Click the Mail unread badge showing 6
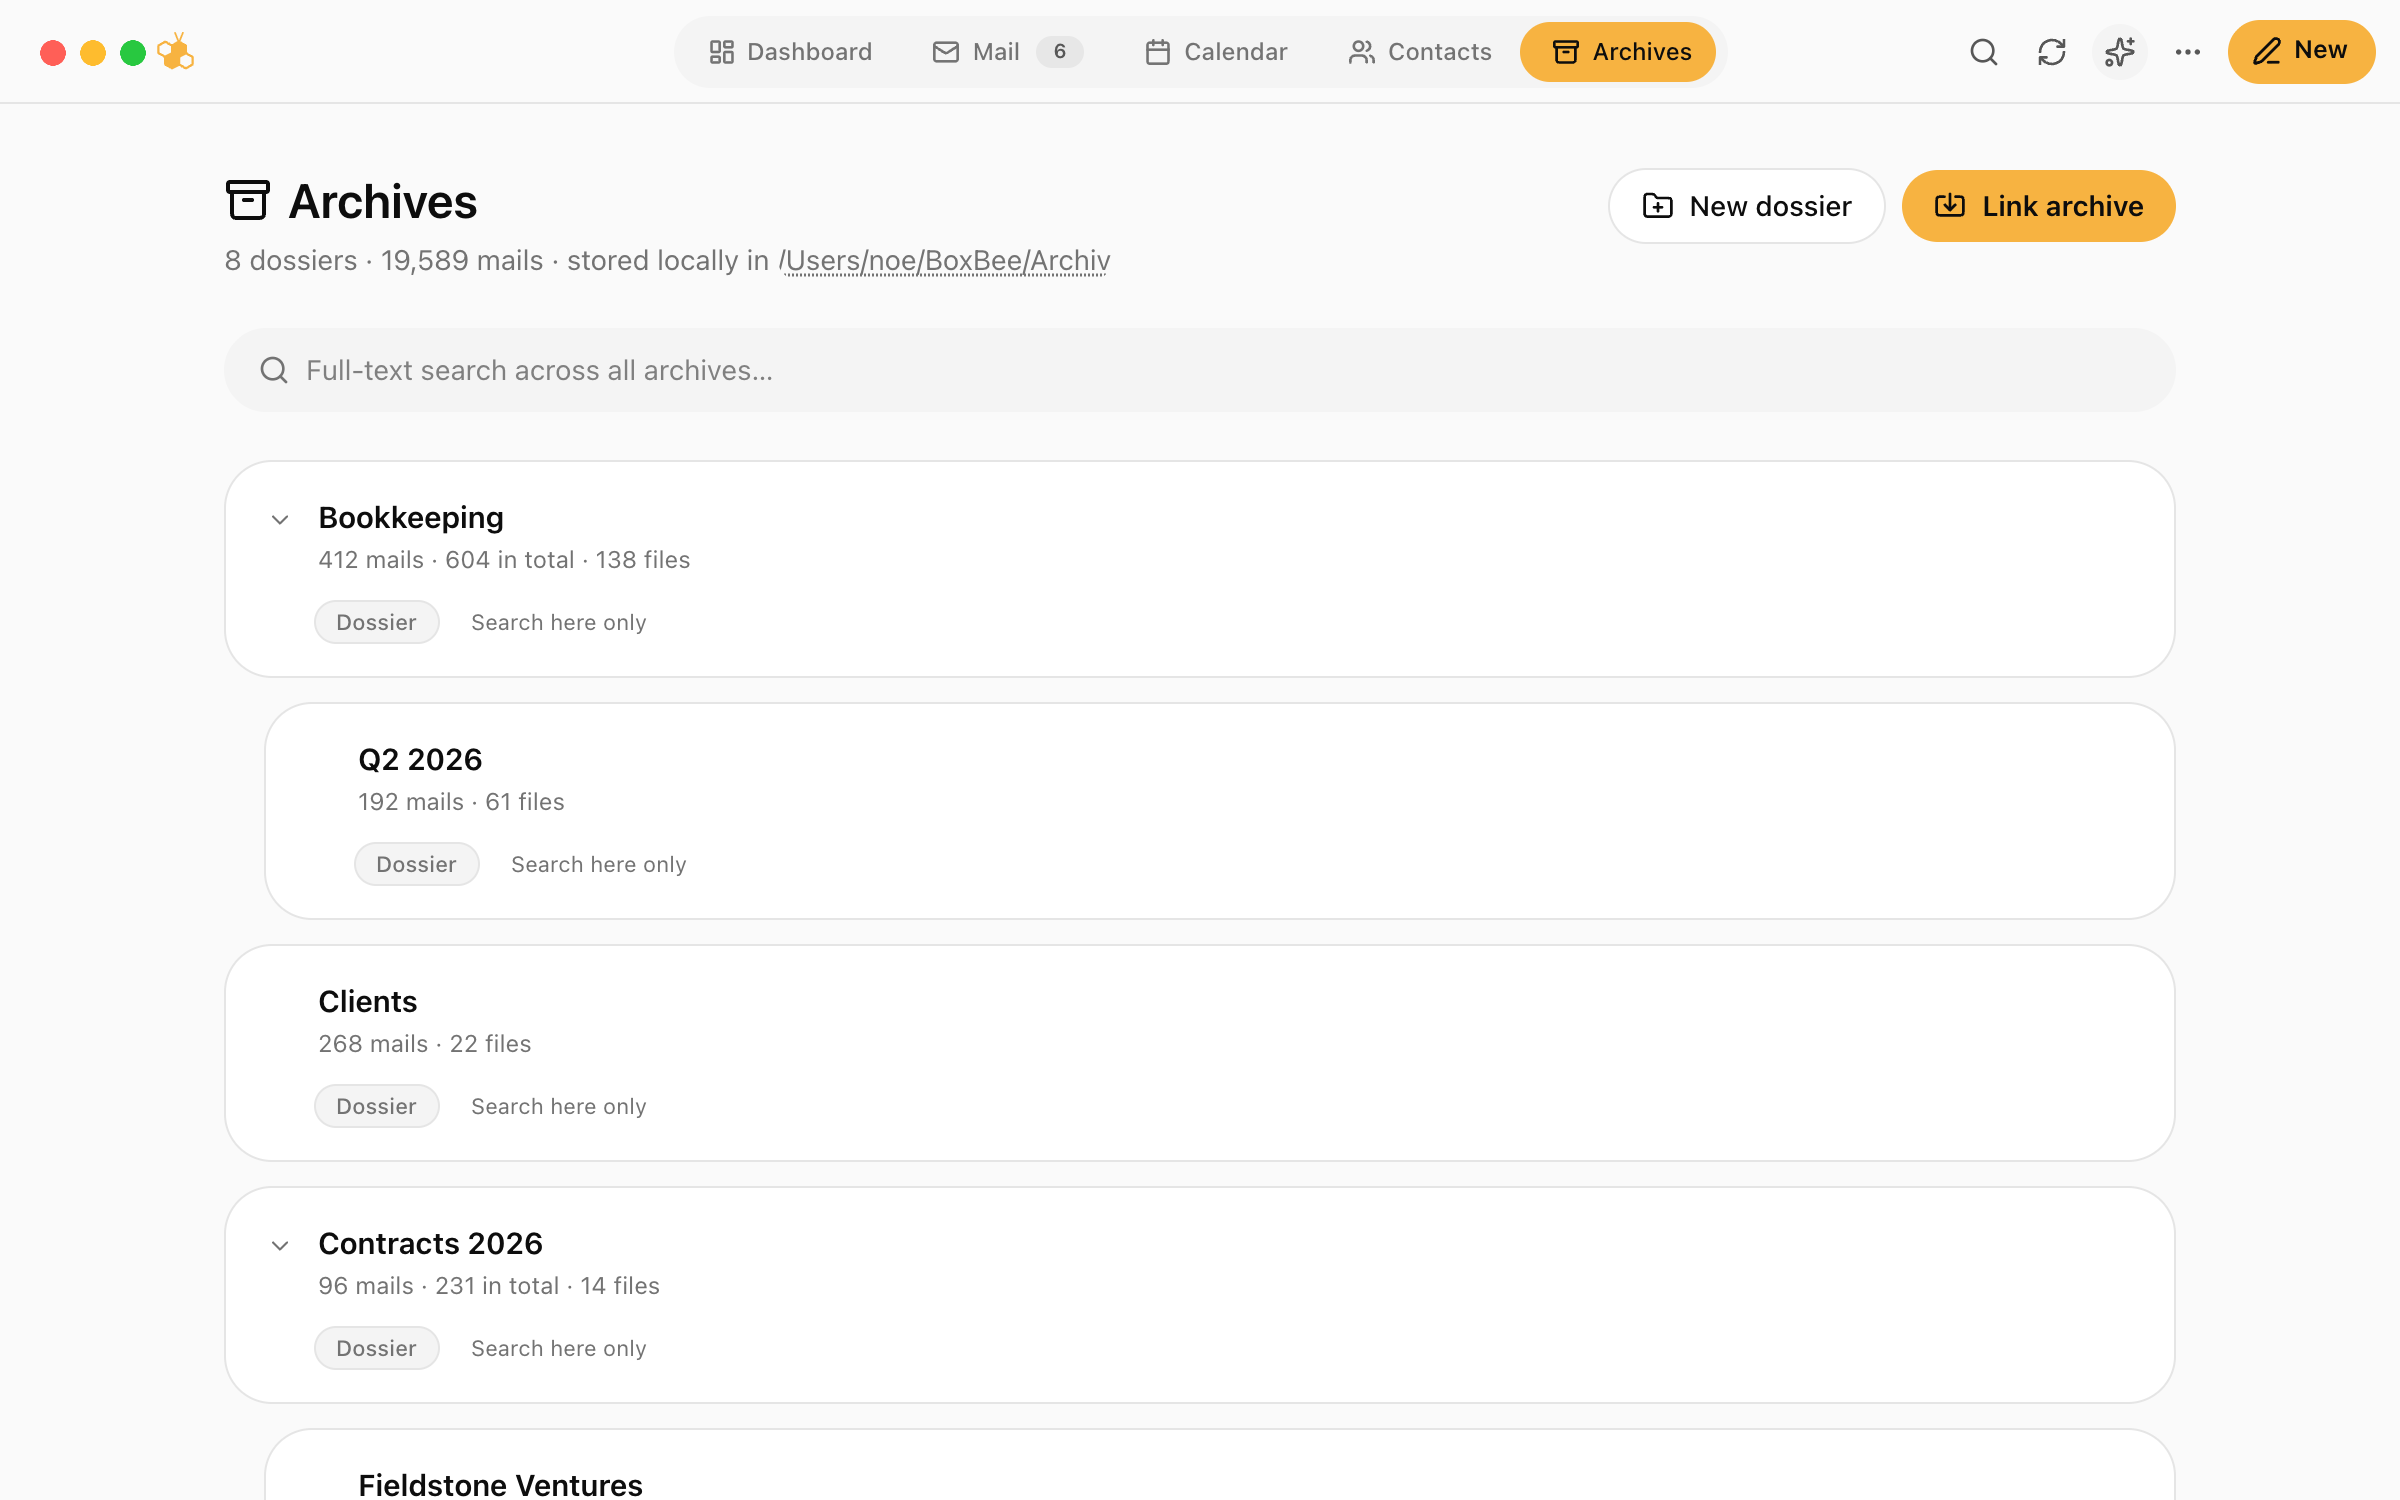This screenshot has width=2400, height=1500. (1059, 52)
